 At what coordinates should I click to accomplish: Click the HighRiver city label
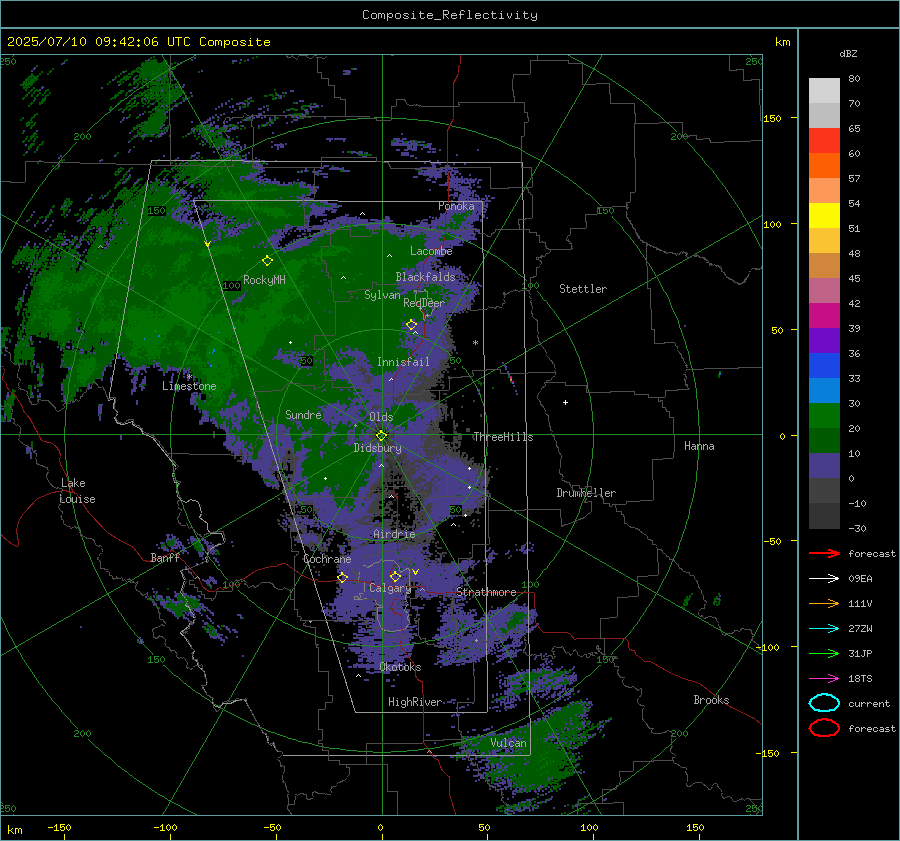pos(415,702)
